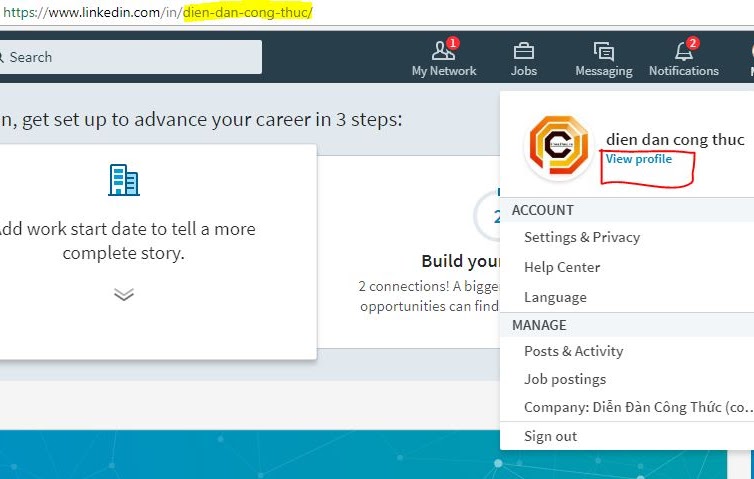Click Sign out
754x479 pixels.
coord(550,436)
